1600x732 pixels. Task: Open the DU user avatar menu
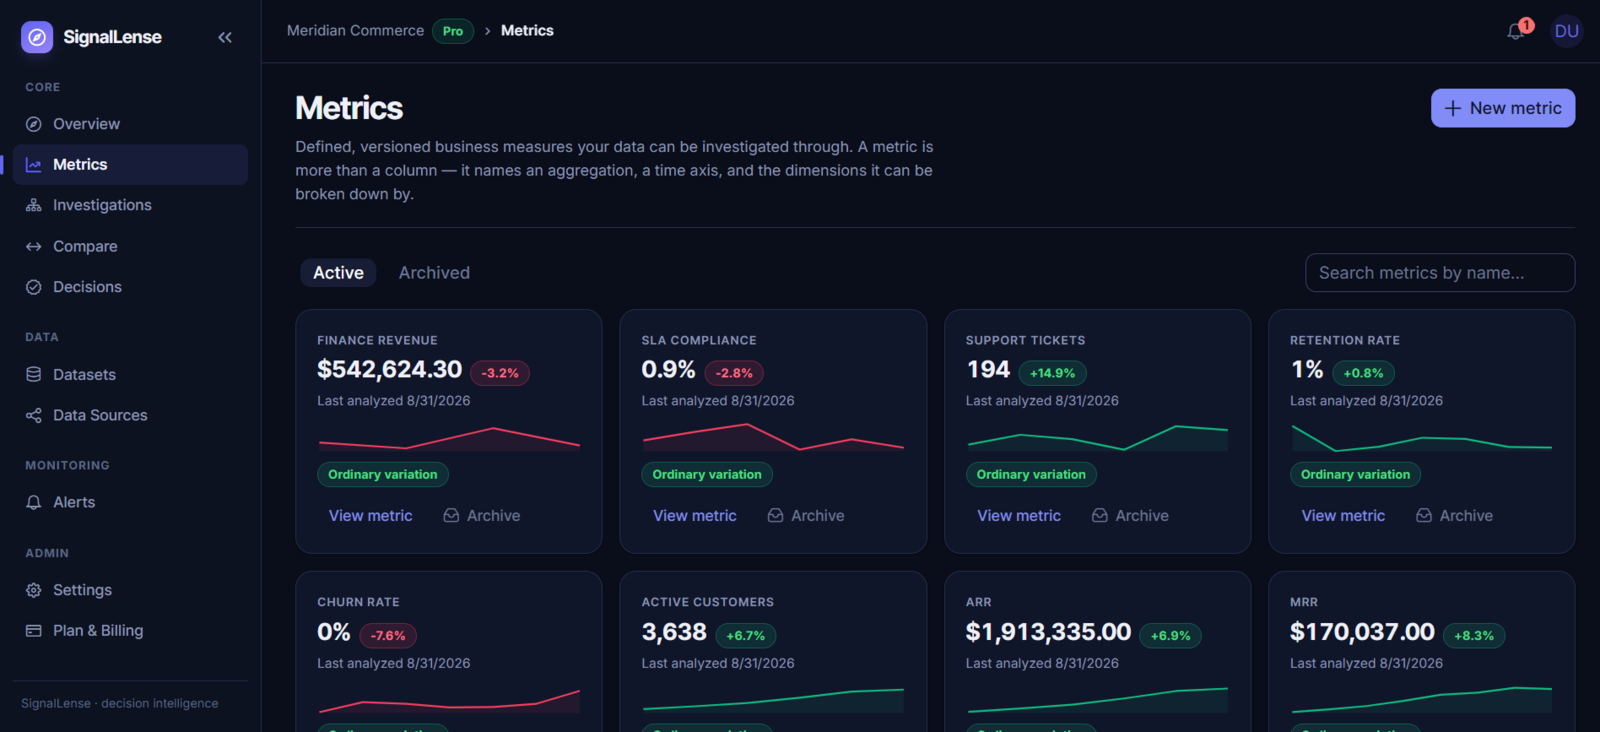1567,31
